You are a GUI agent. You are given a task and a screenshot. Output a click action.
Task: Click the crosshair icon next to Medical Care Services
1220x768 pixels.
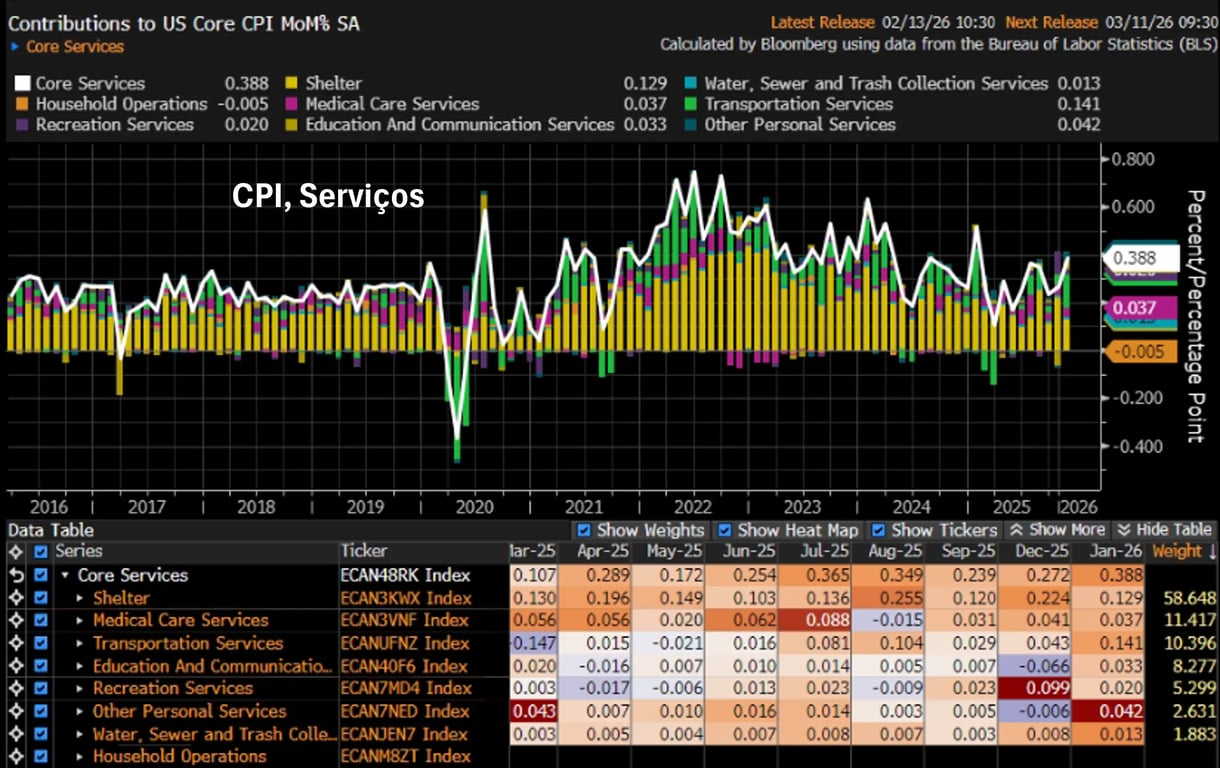click(x=15, y=621)
